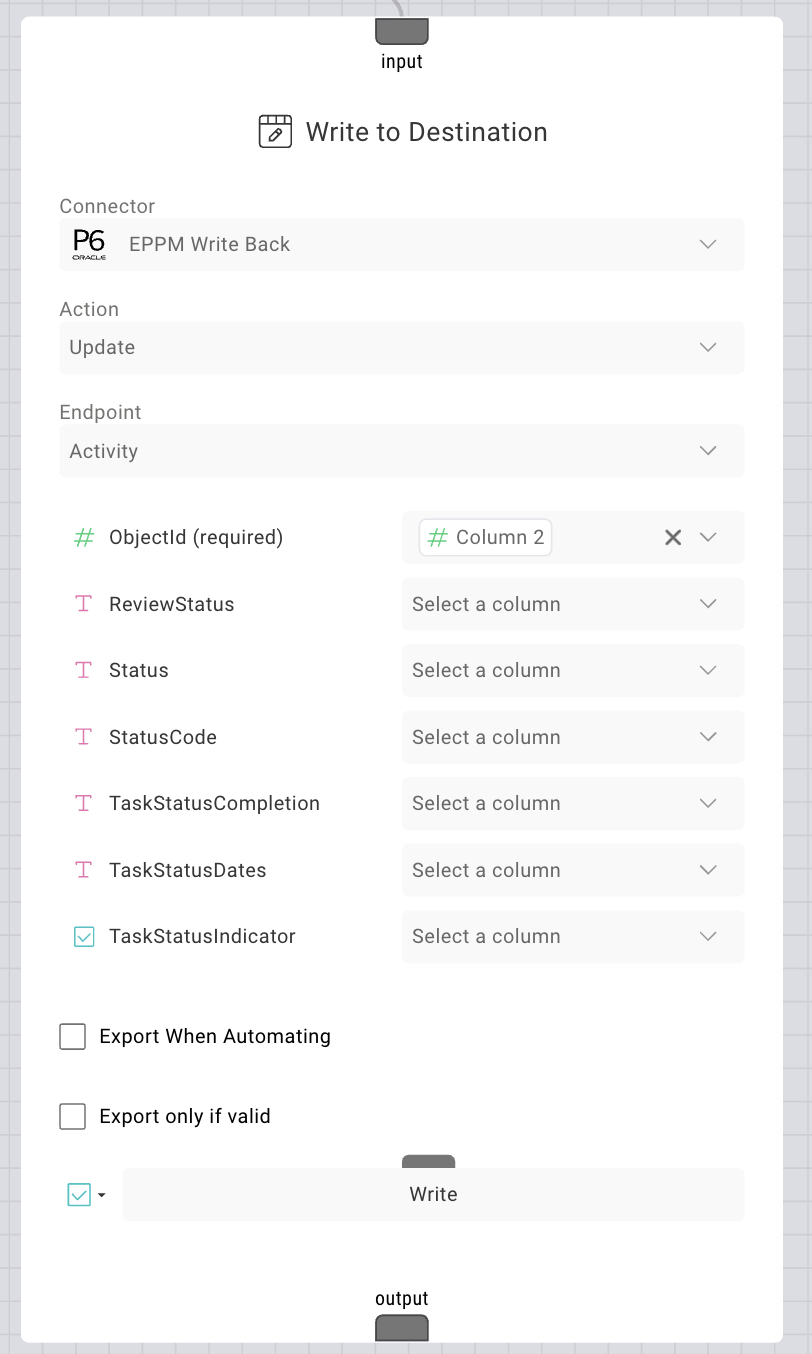Click the Write to Destination edit icon
This screenshot has height=1354, width=812.
(x=275, y=132)
